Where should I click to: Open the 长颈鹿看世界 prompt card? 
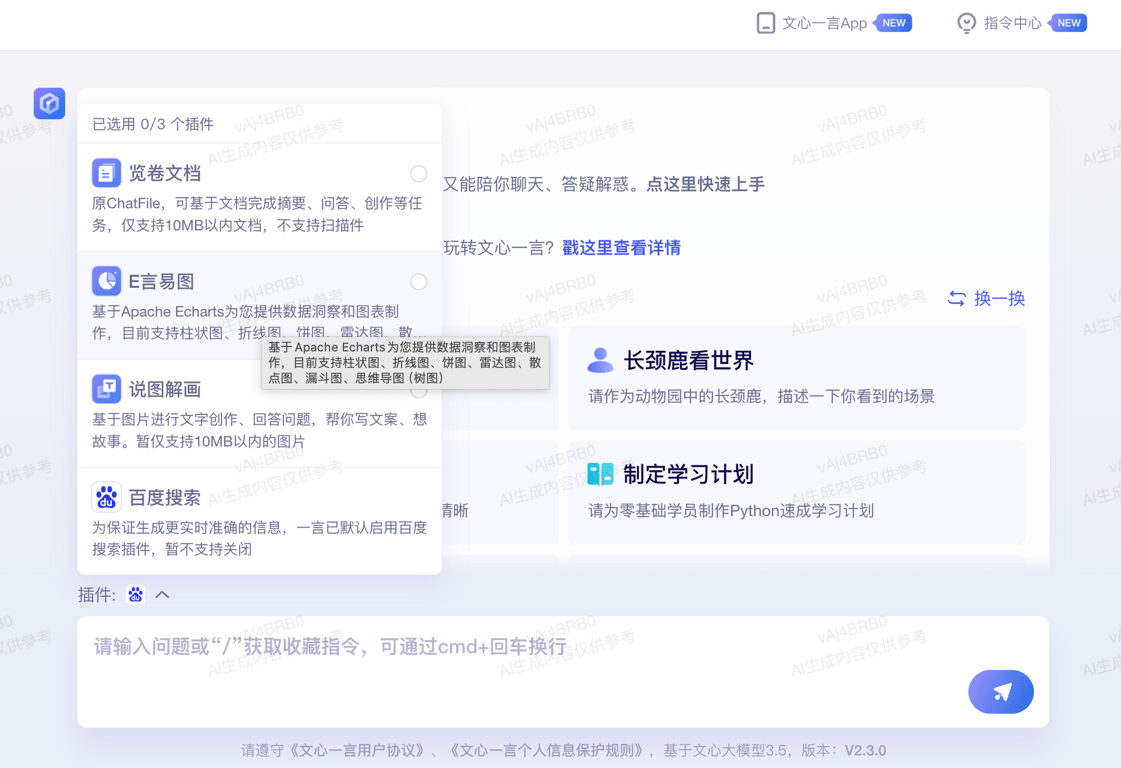tap(796, 378)
